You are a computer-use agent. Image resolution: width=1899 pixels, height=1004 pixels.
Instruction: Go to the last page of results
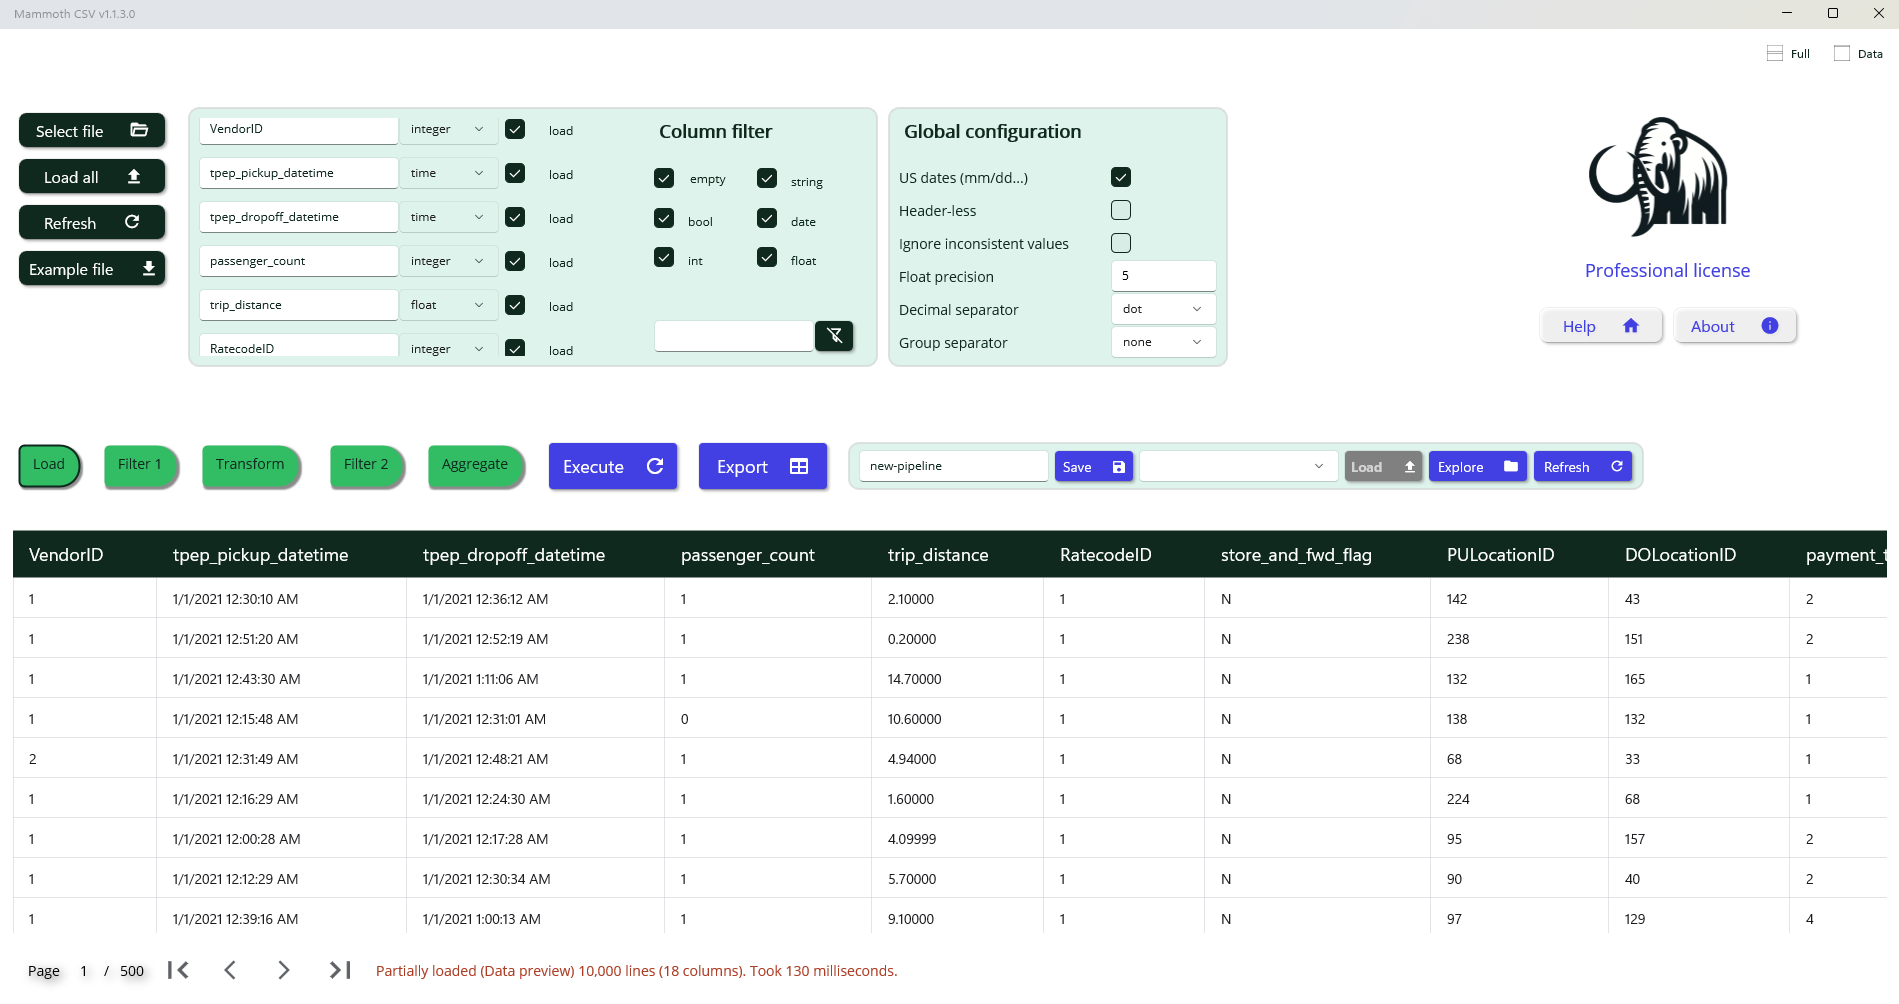(x=340, y=970)
